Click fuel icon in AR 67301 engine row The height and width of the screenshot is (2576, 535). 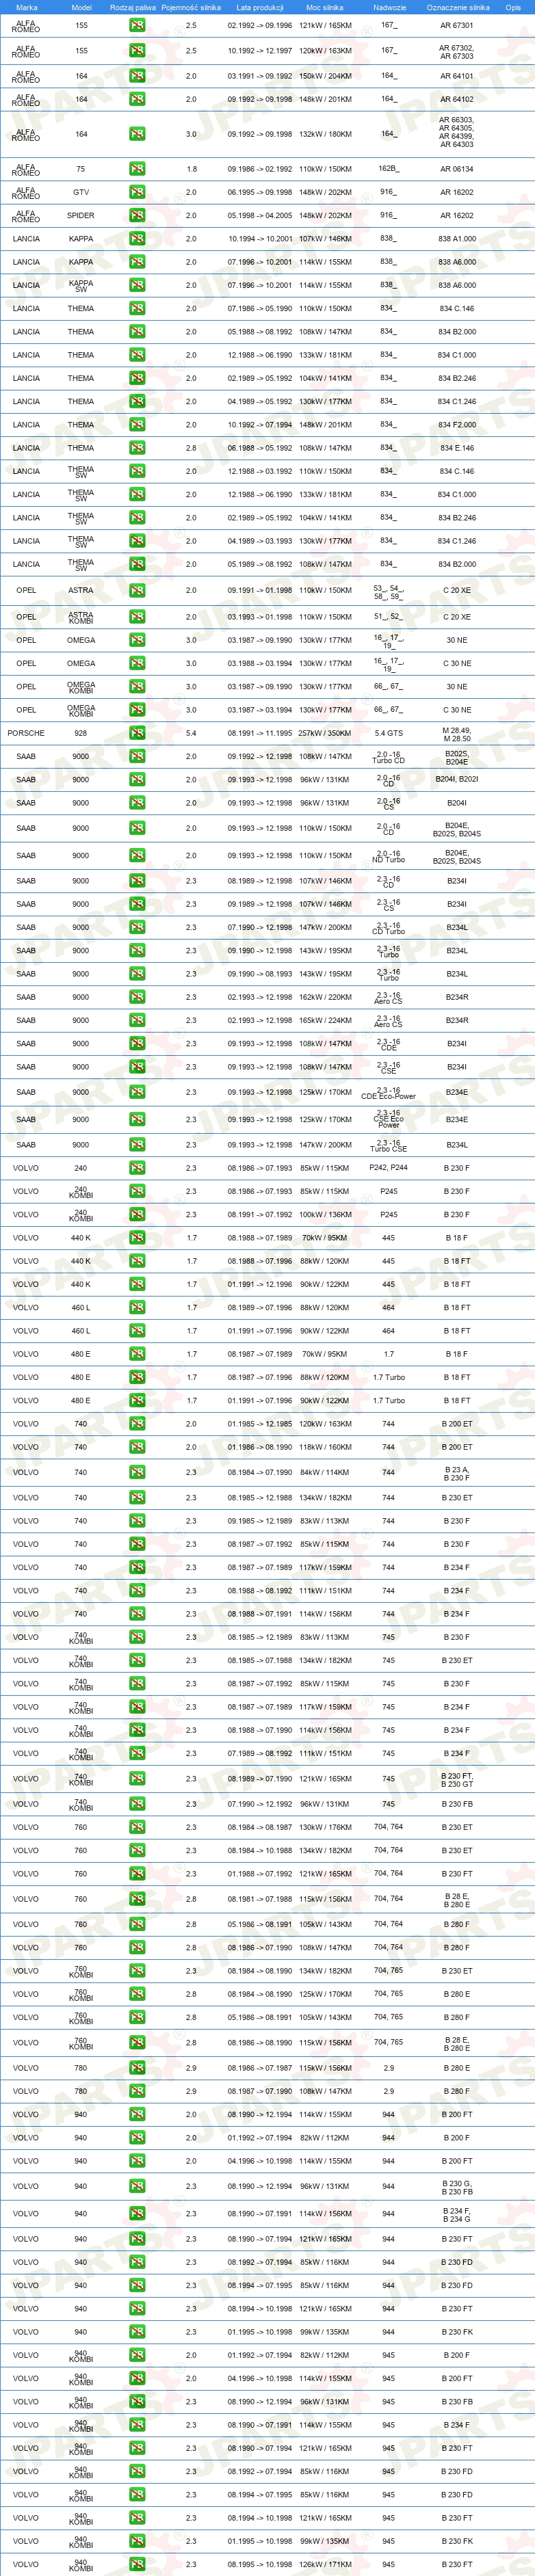pos(137,25)
